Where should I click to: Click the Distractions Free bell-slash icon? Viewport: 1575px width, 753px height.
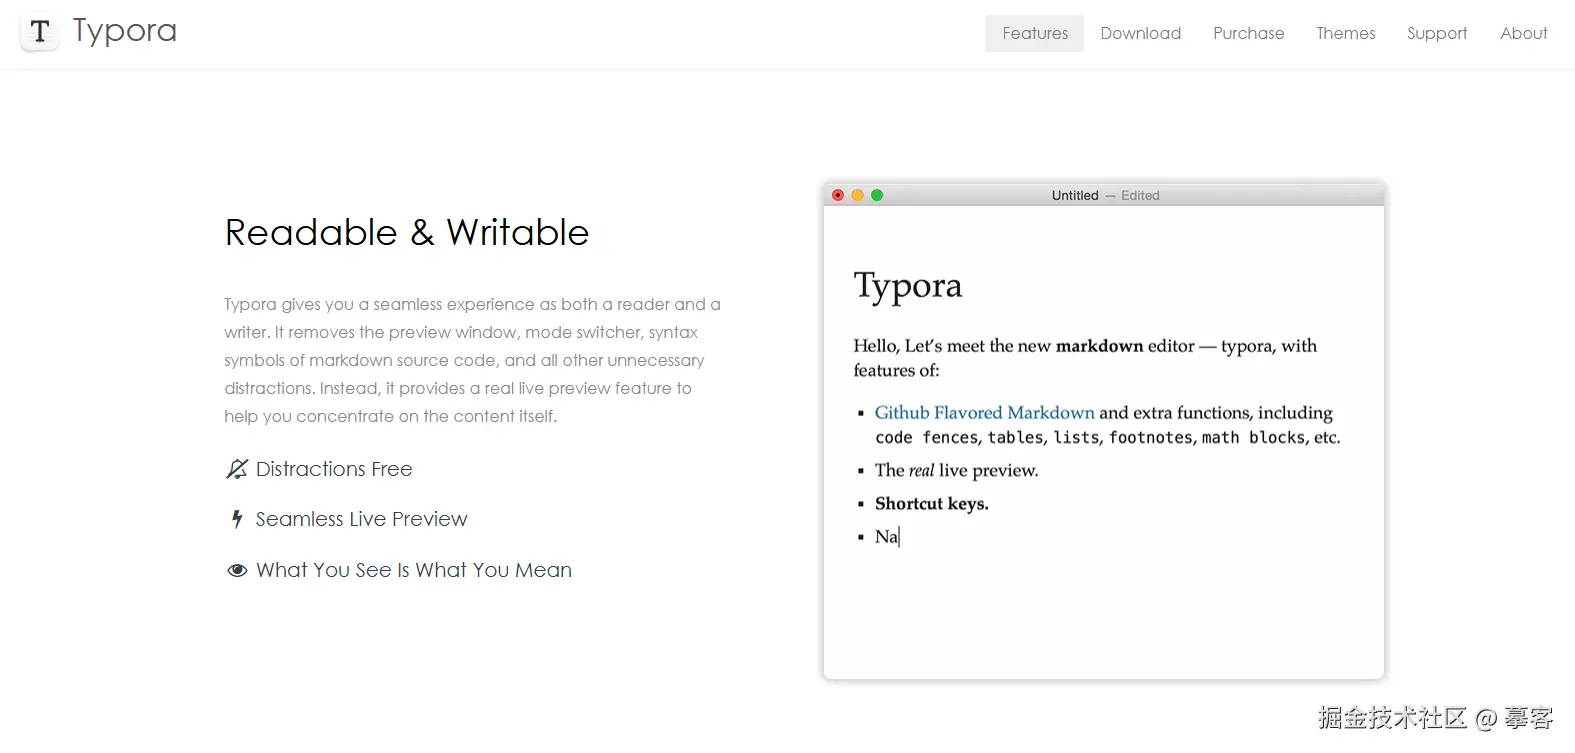237,469
